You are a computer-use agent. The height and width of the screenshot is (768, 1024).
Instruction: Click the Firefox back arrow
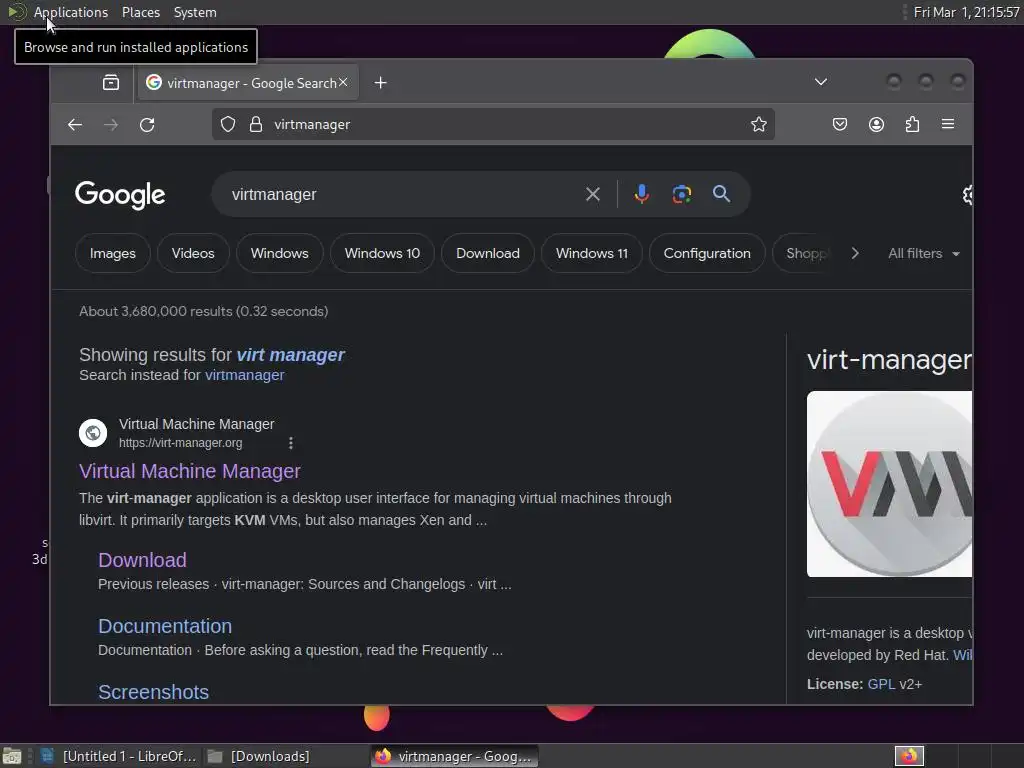[x=75, y=125]
